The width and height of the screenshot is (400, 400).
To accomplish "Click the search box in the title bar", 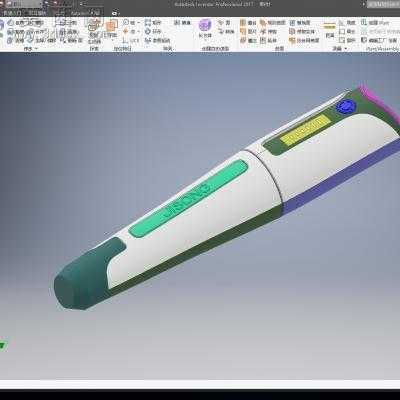I will click(383, 4).
